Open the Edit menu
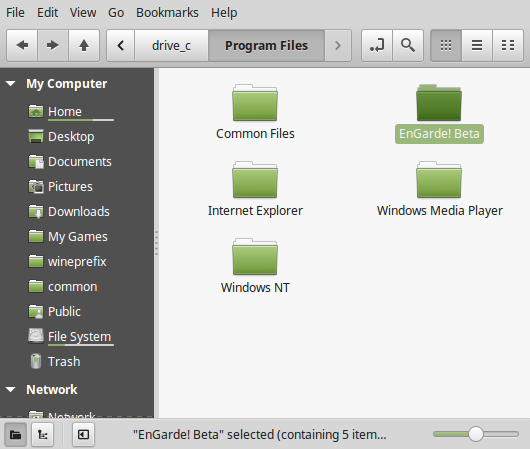Image resolution: width=530 pixels, height=449 pixels. (47, 13)
